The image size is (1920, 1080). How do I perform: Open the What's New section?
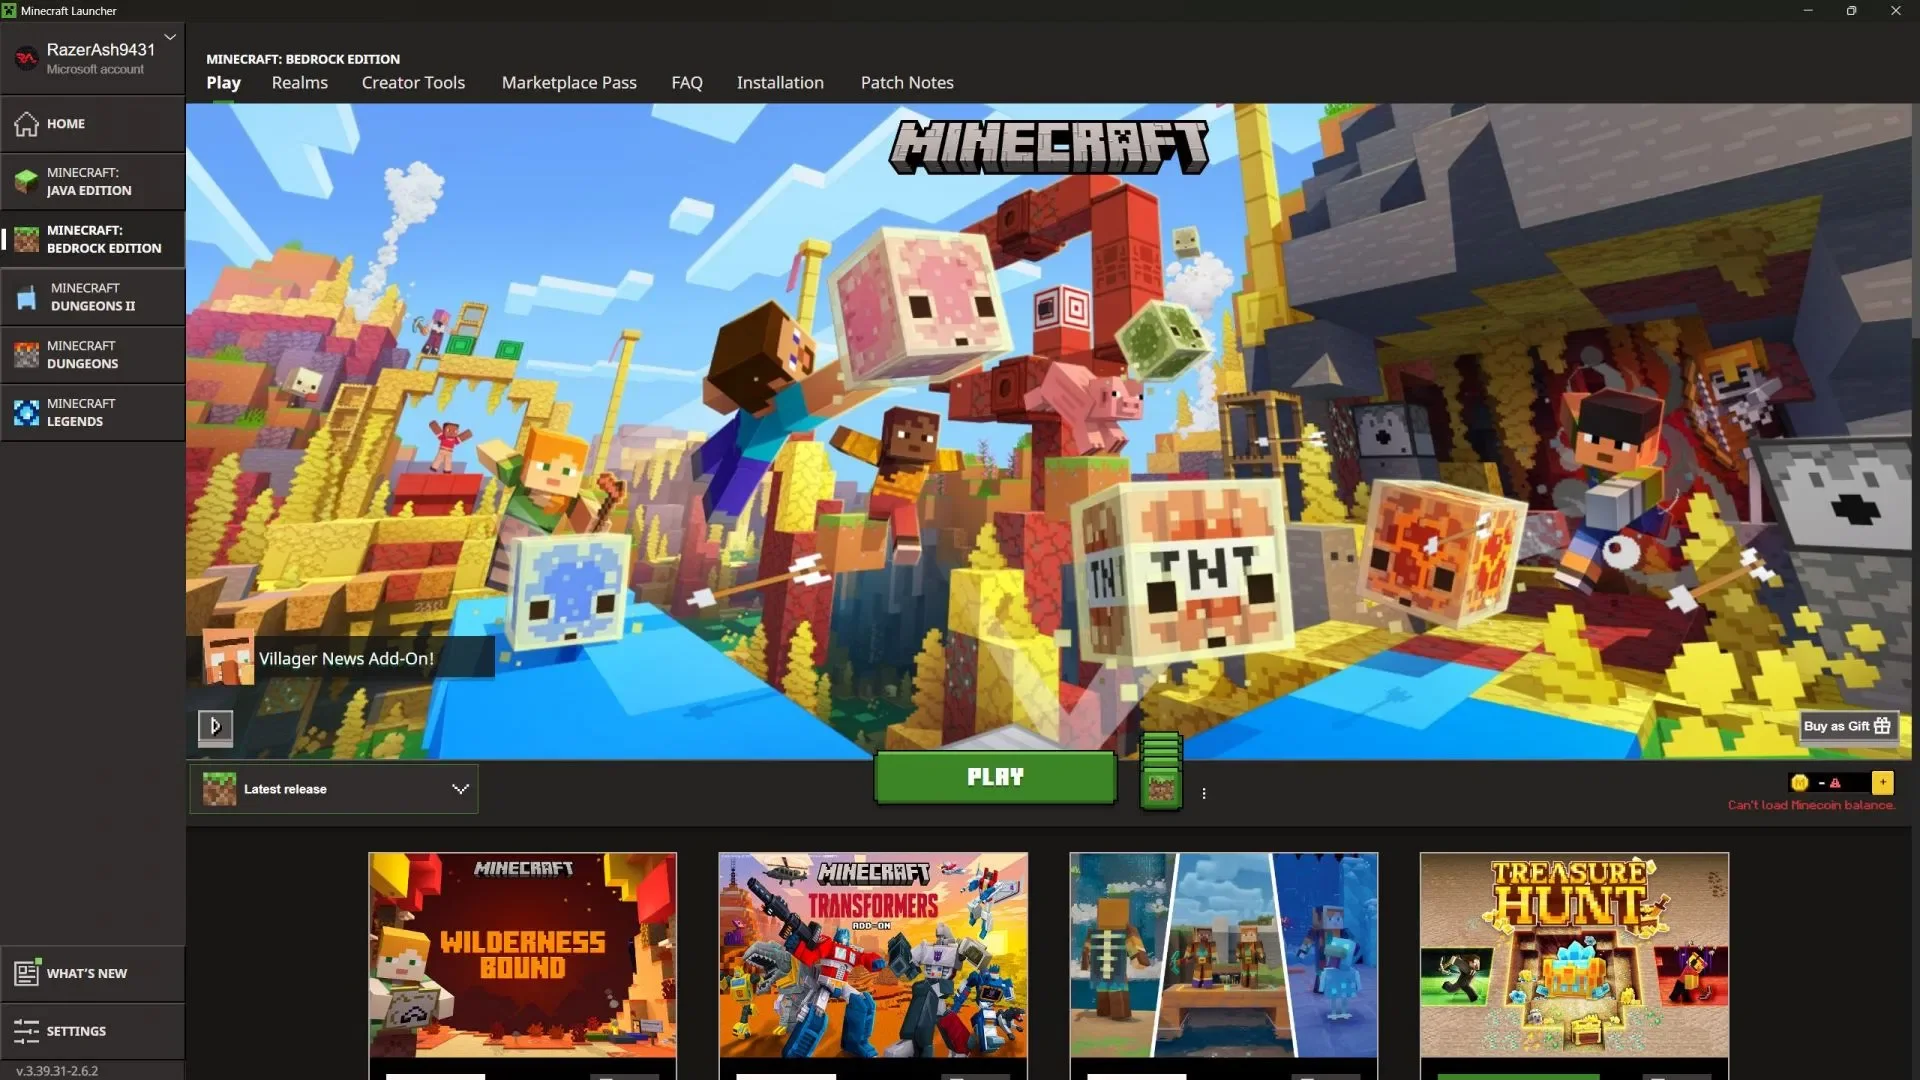pos(92,973)
